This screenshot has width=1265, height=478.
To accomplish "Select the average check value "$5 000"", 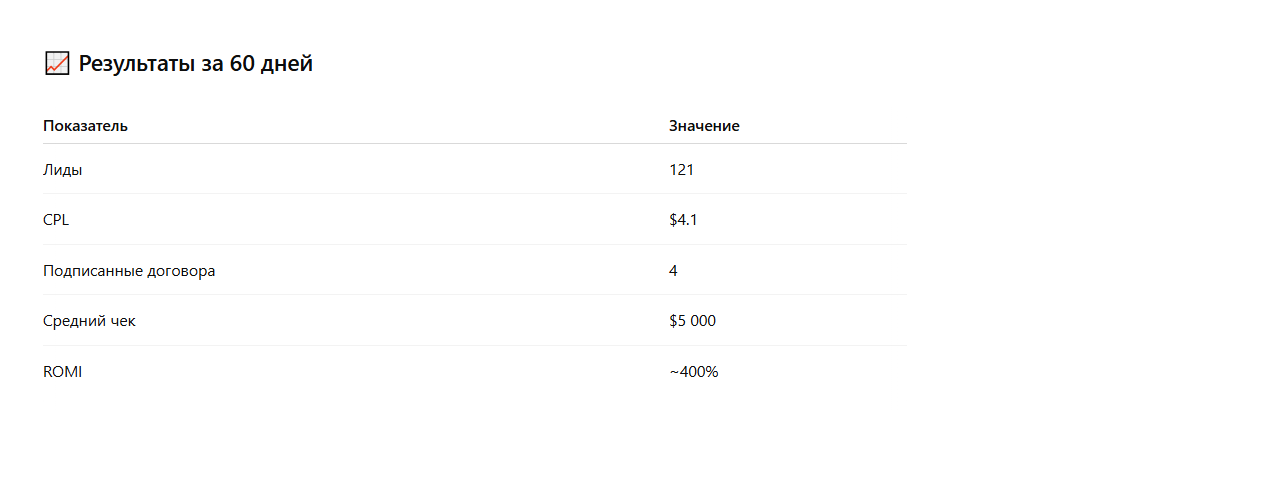I will click(692, 321).
